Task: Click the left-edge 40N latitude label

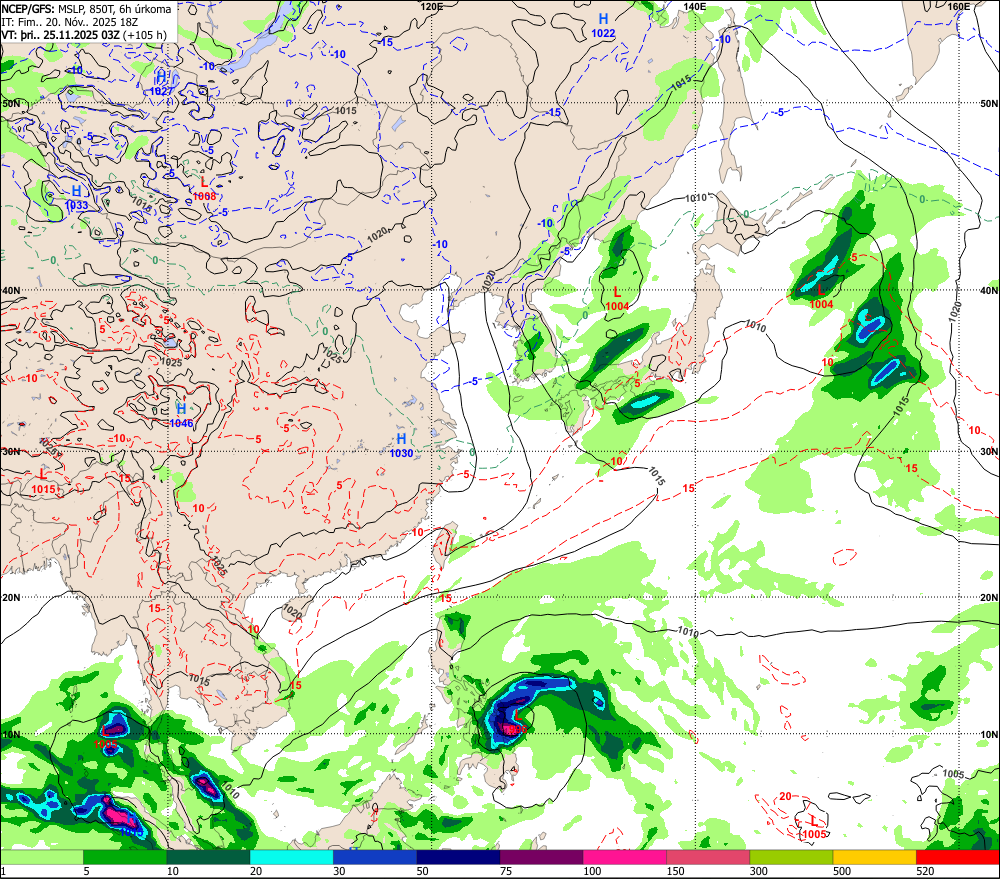Action: coord(11,290)
